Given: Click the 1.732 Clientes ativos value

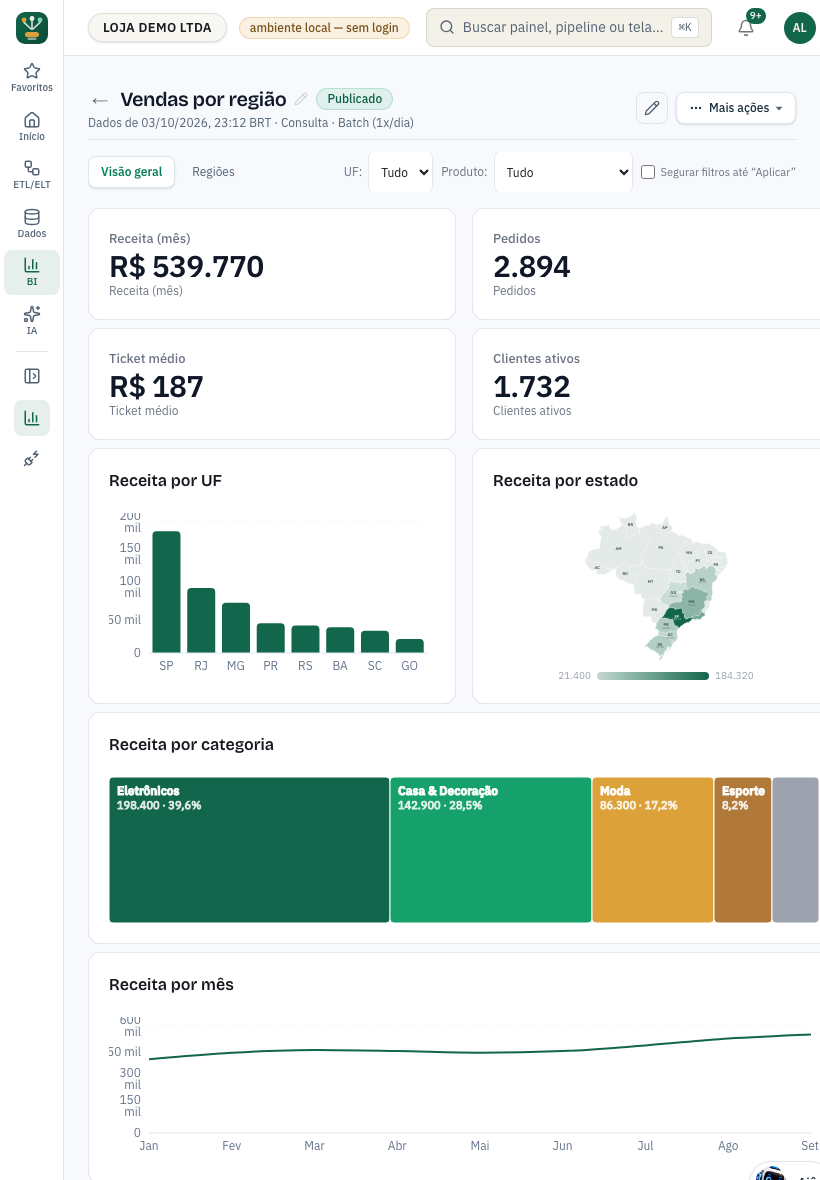Looking at the screenshot, I should coord(531,386).
